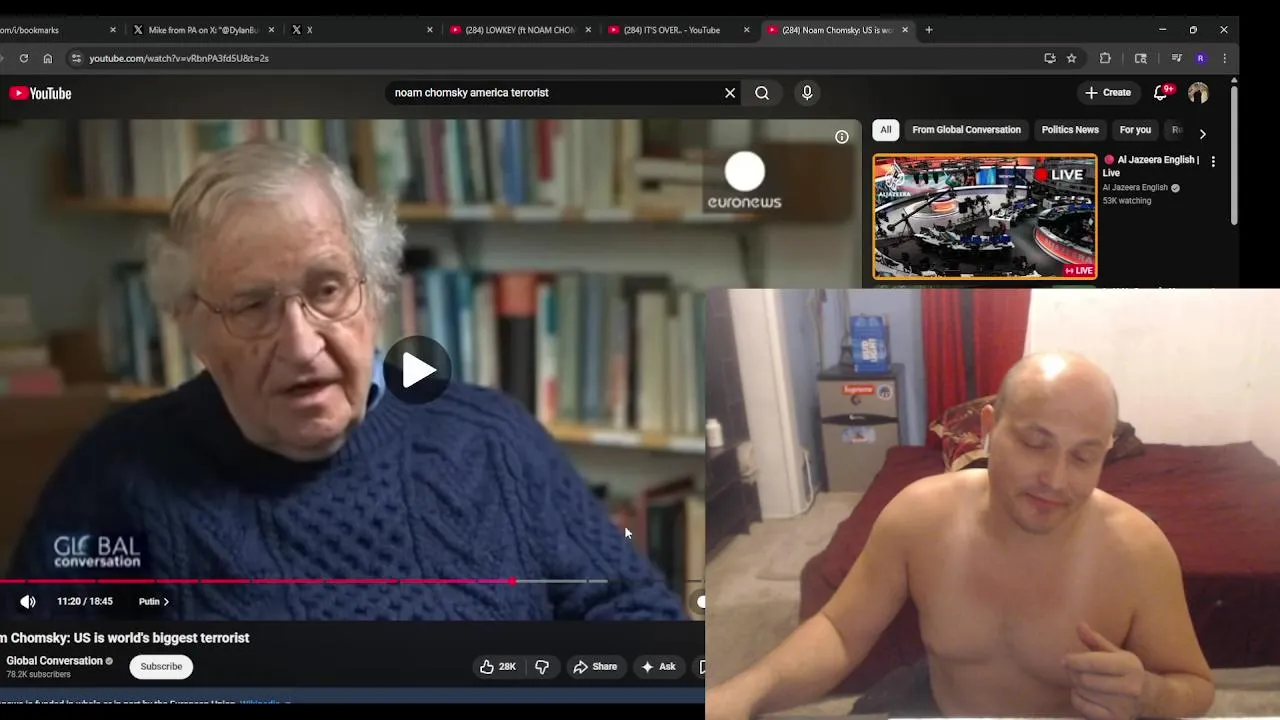Select the For you filter chip

click(1135, 130)
